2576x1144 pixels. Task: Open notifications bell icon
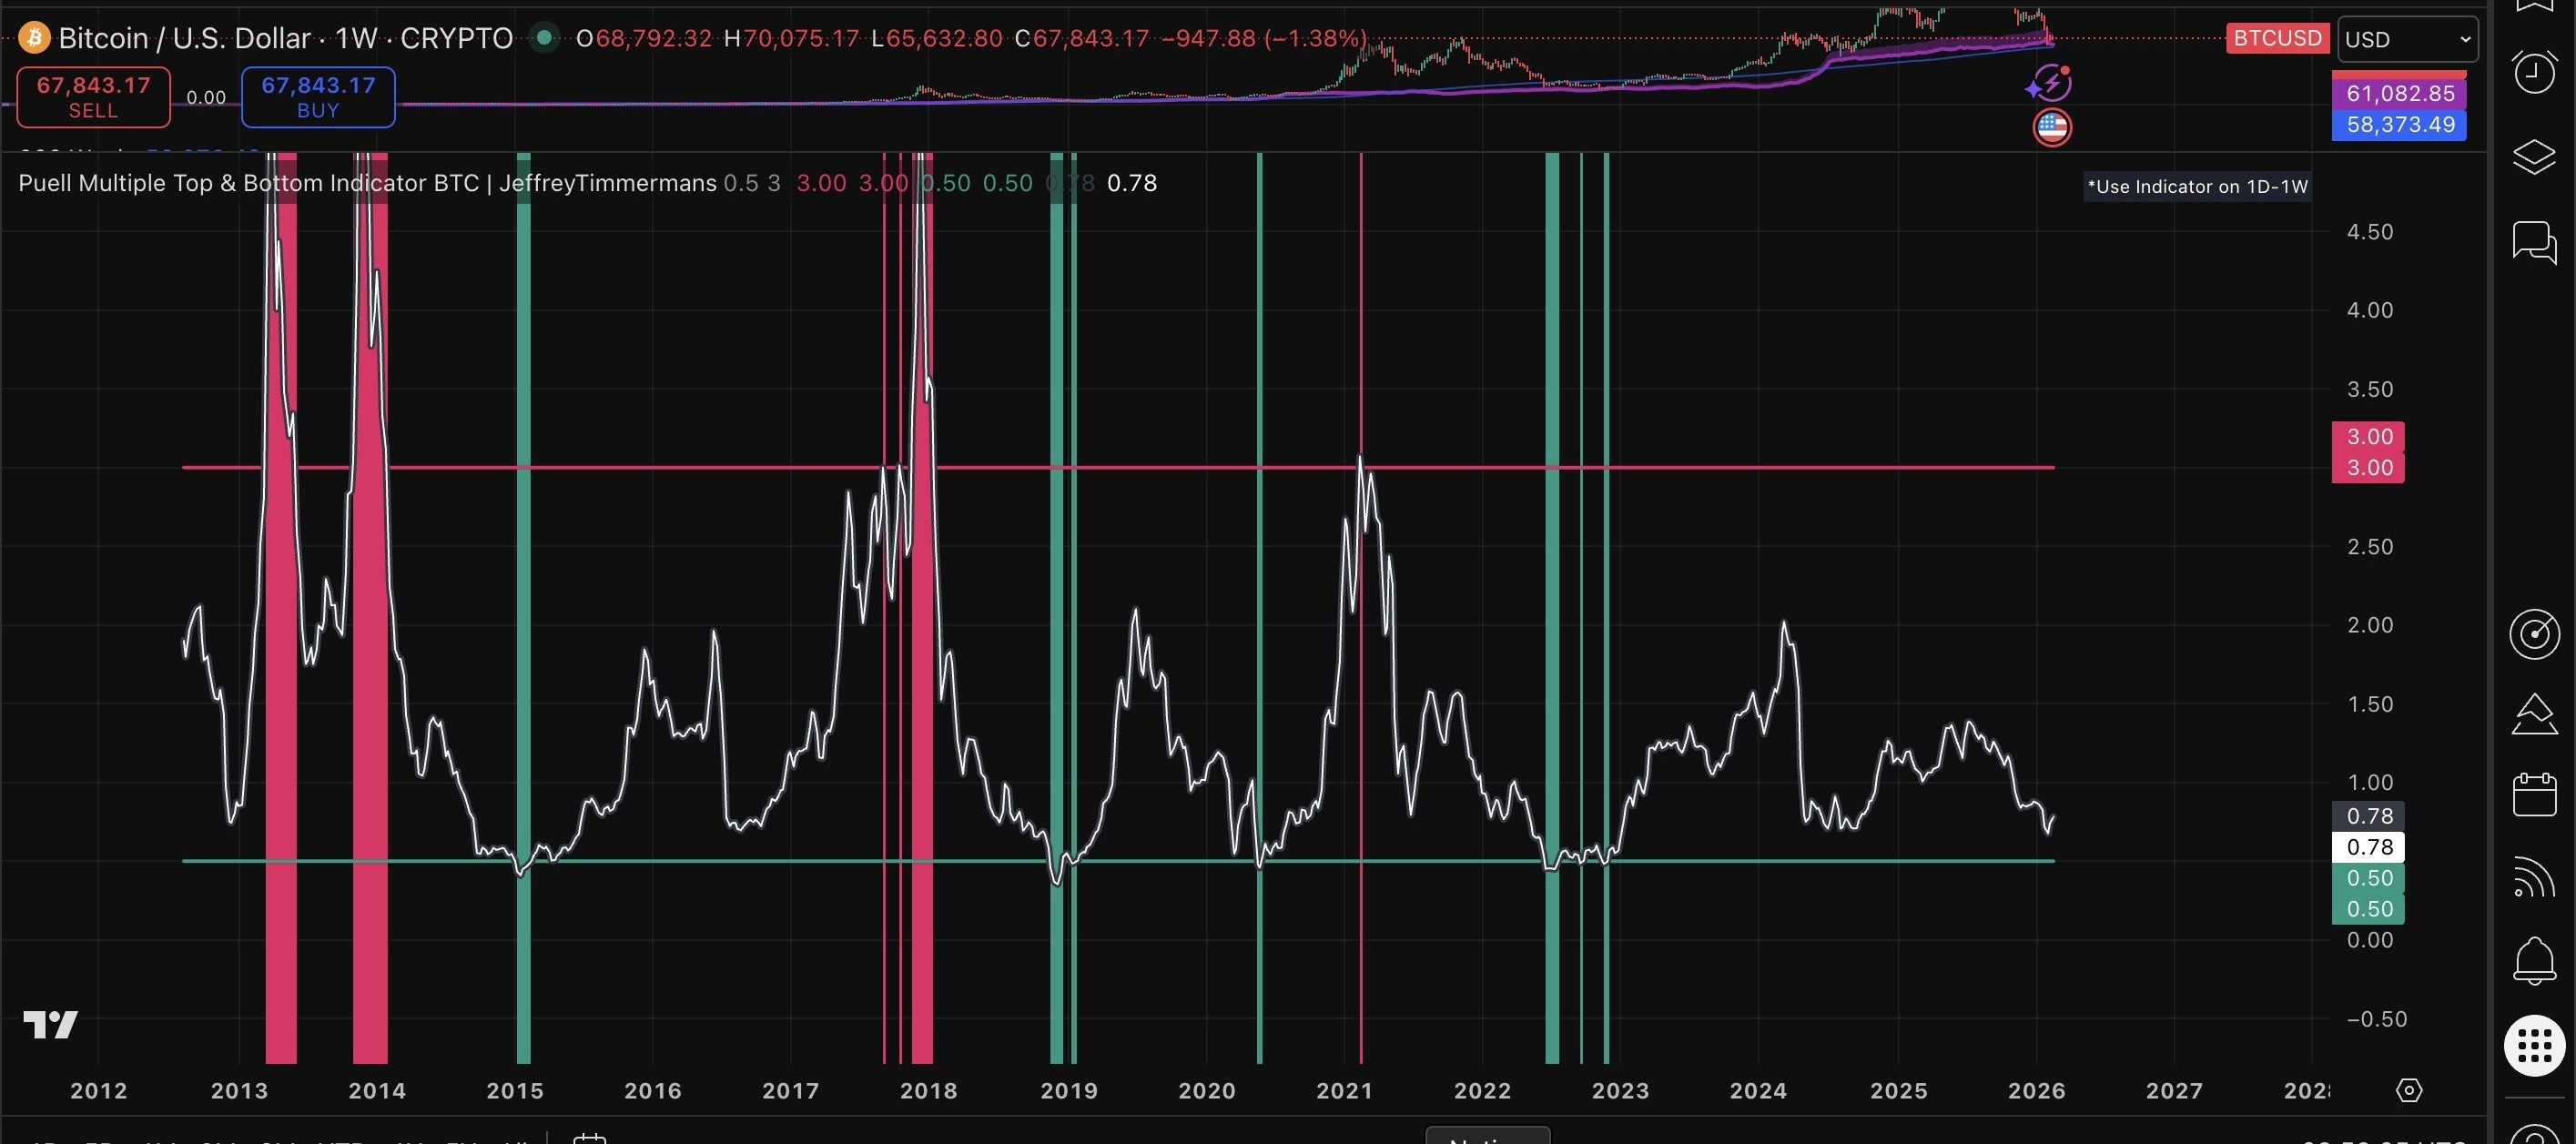tap(2534, 961)
